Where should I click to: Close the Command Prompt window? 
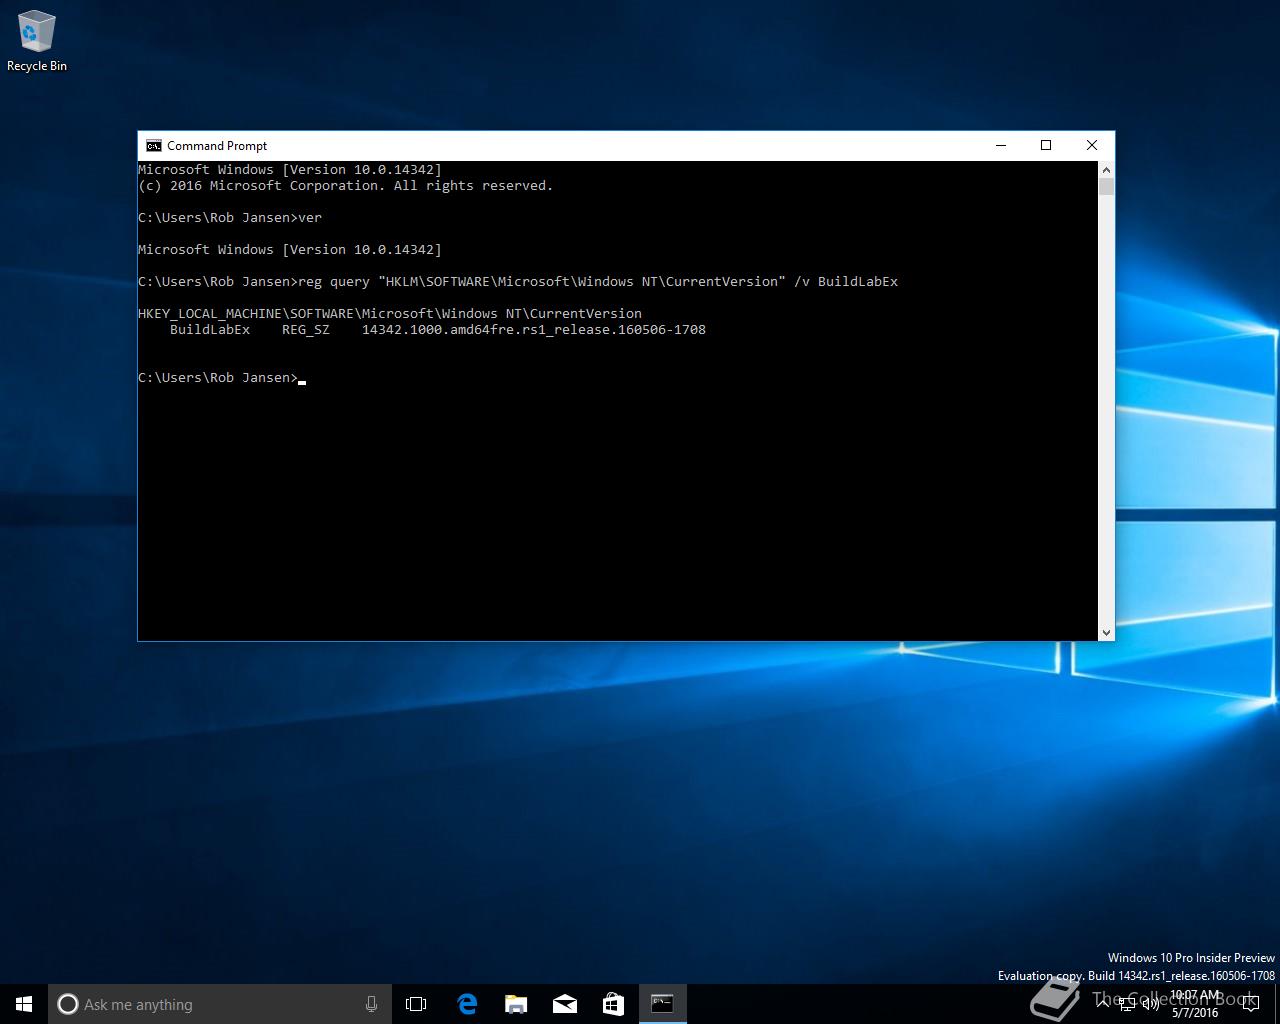click(x=1092, y=145)
